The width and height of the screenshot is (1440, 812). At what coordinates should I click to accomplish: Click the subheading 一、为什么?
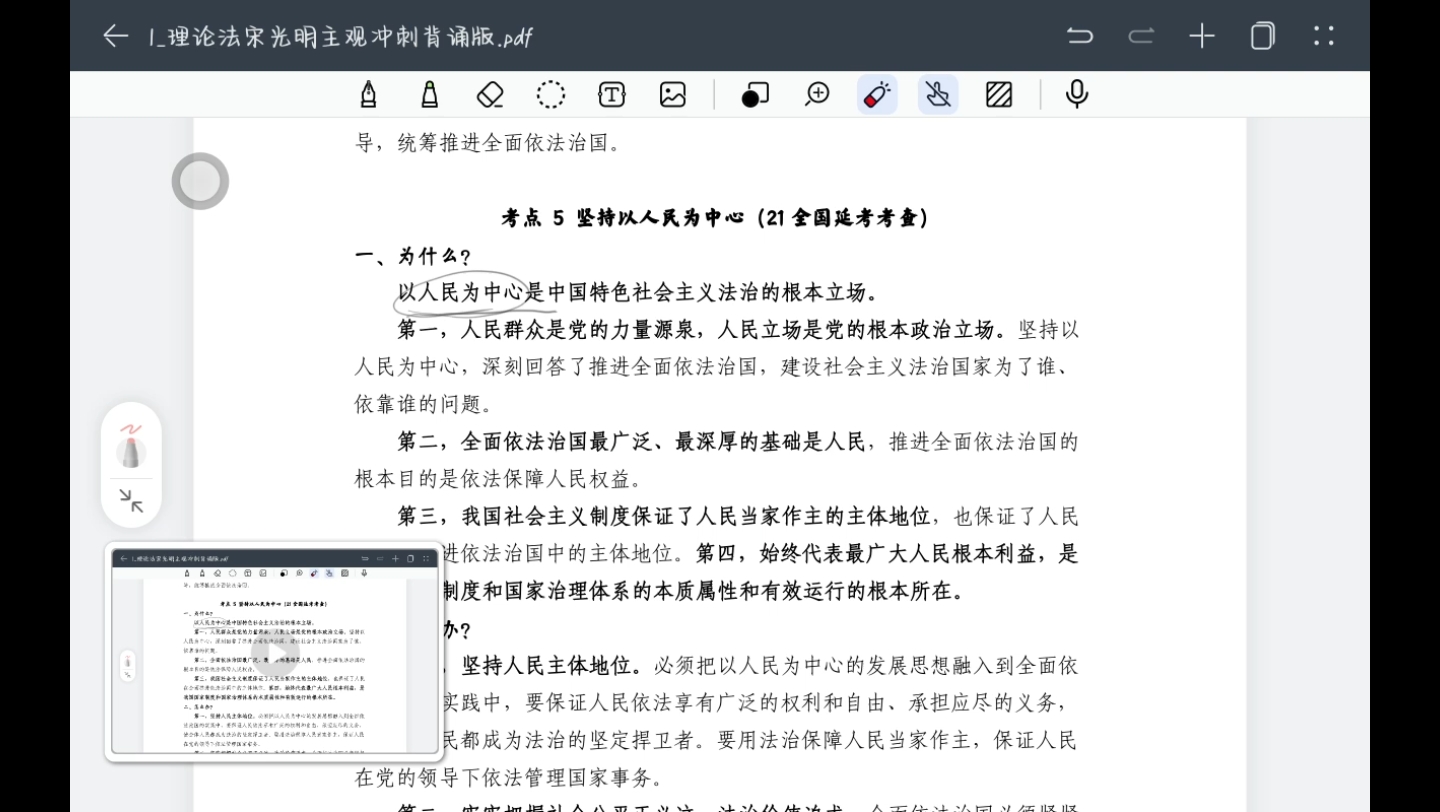(414, 256)
